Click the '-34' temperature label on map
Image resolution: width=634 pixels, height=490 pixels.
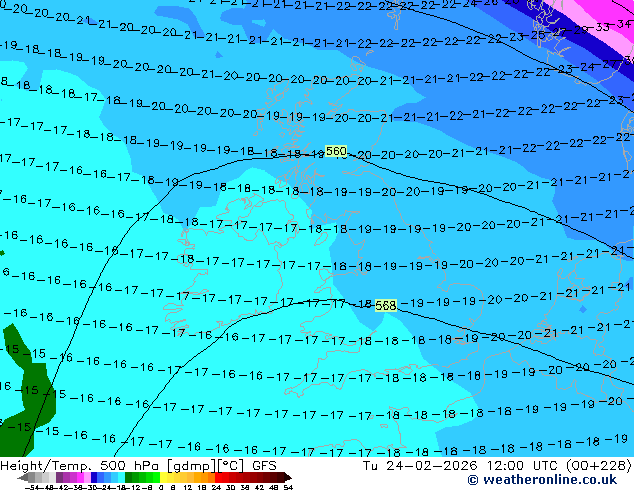[x=623, y=24]
